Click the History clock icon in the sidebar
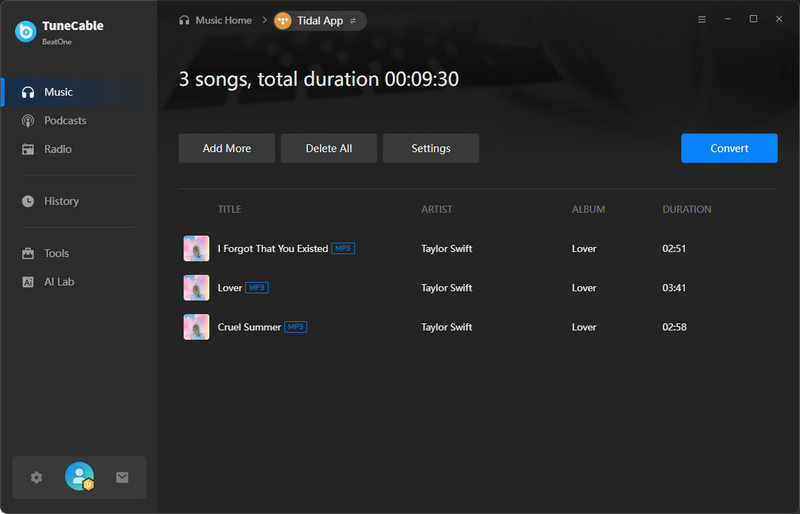 [28, 201]
